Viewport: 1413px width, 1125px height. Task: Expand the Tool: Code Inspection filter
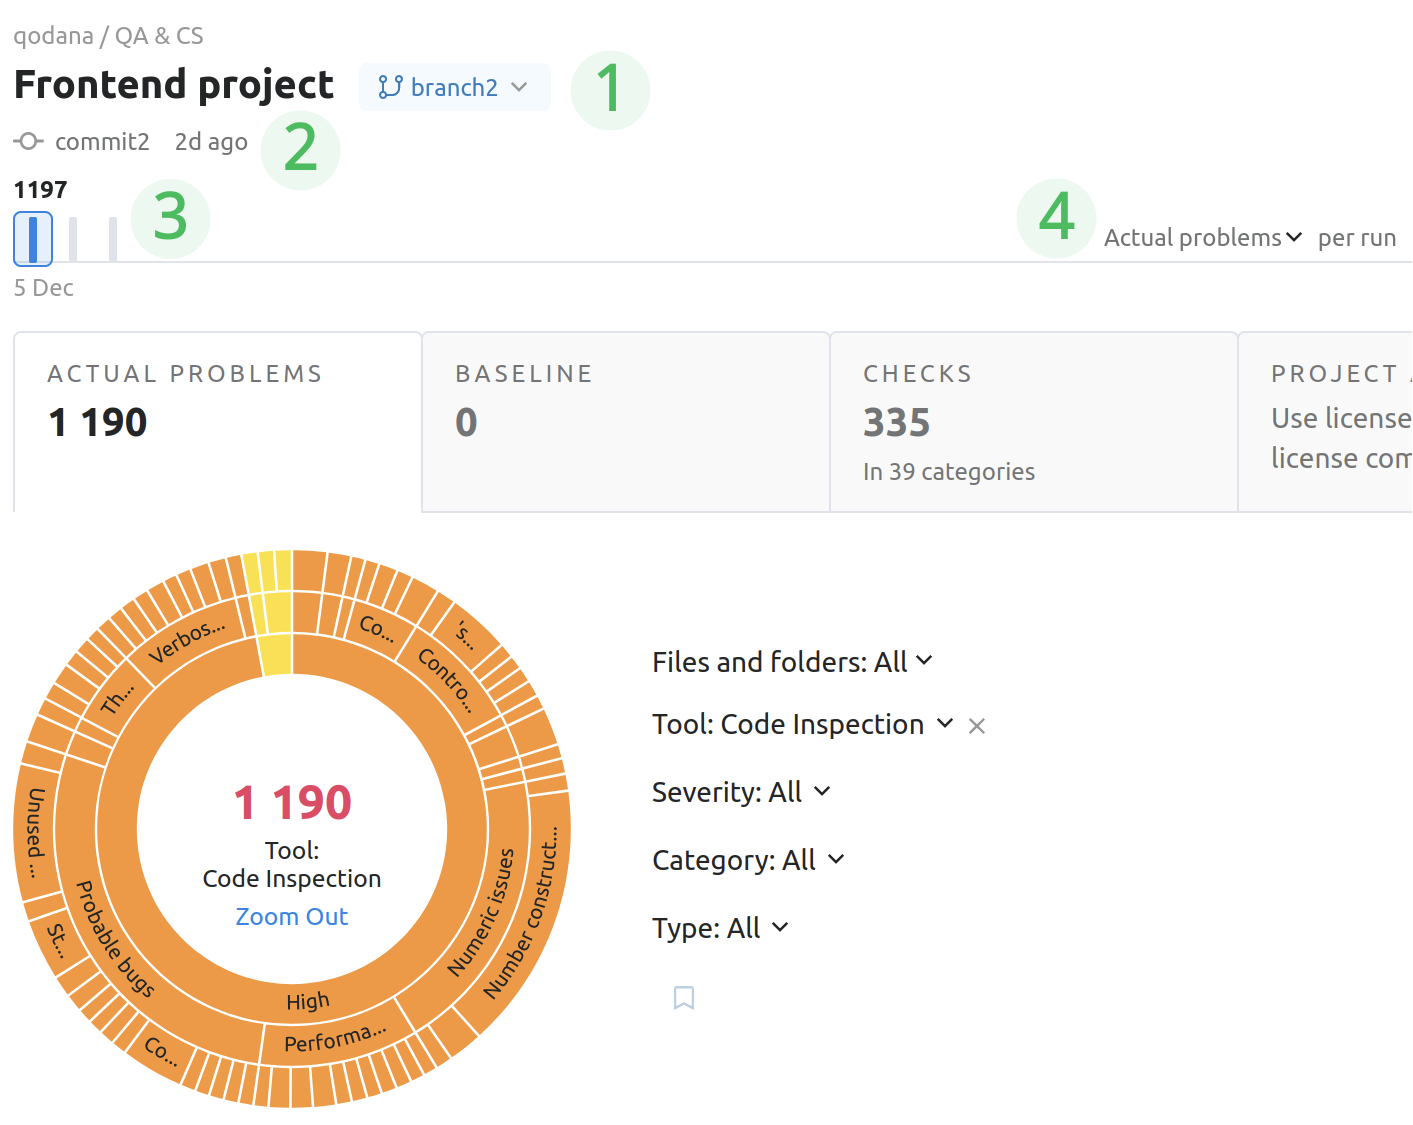pyautogui.click(x=801, y=724)
